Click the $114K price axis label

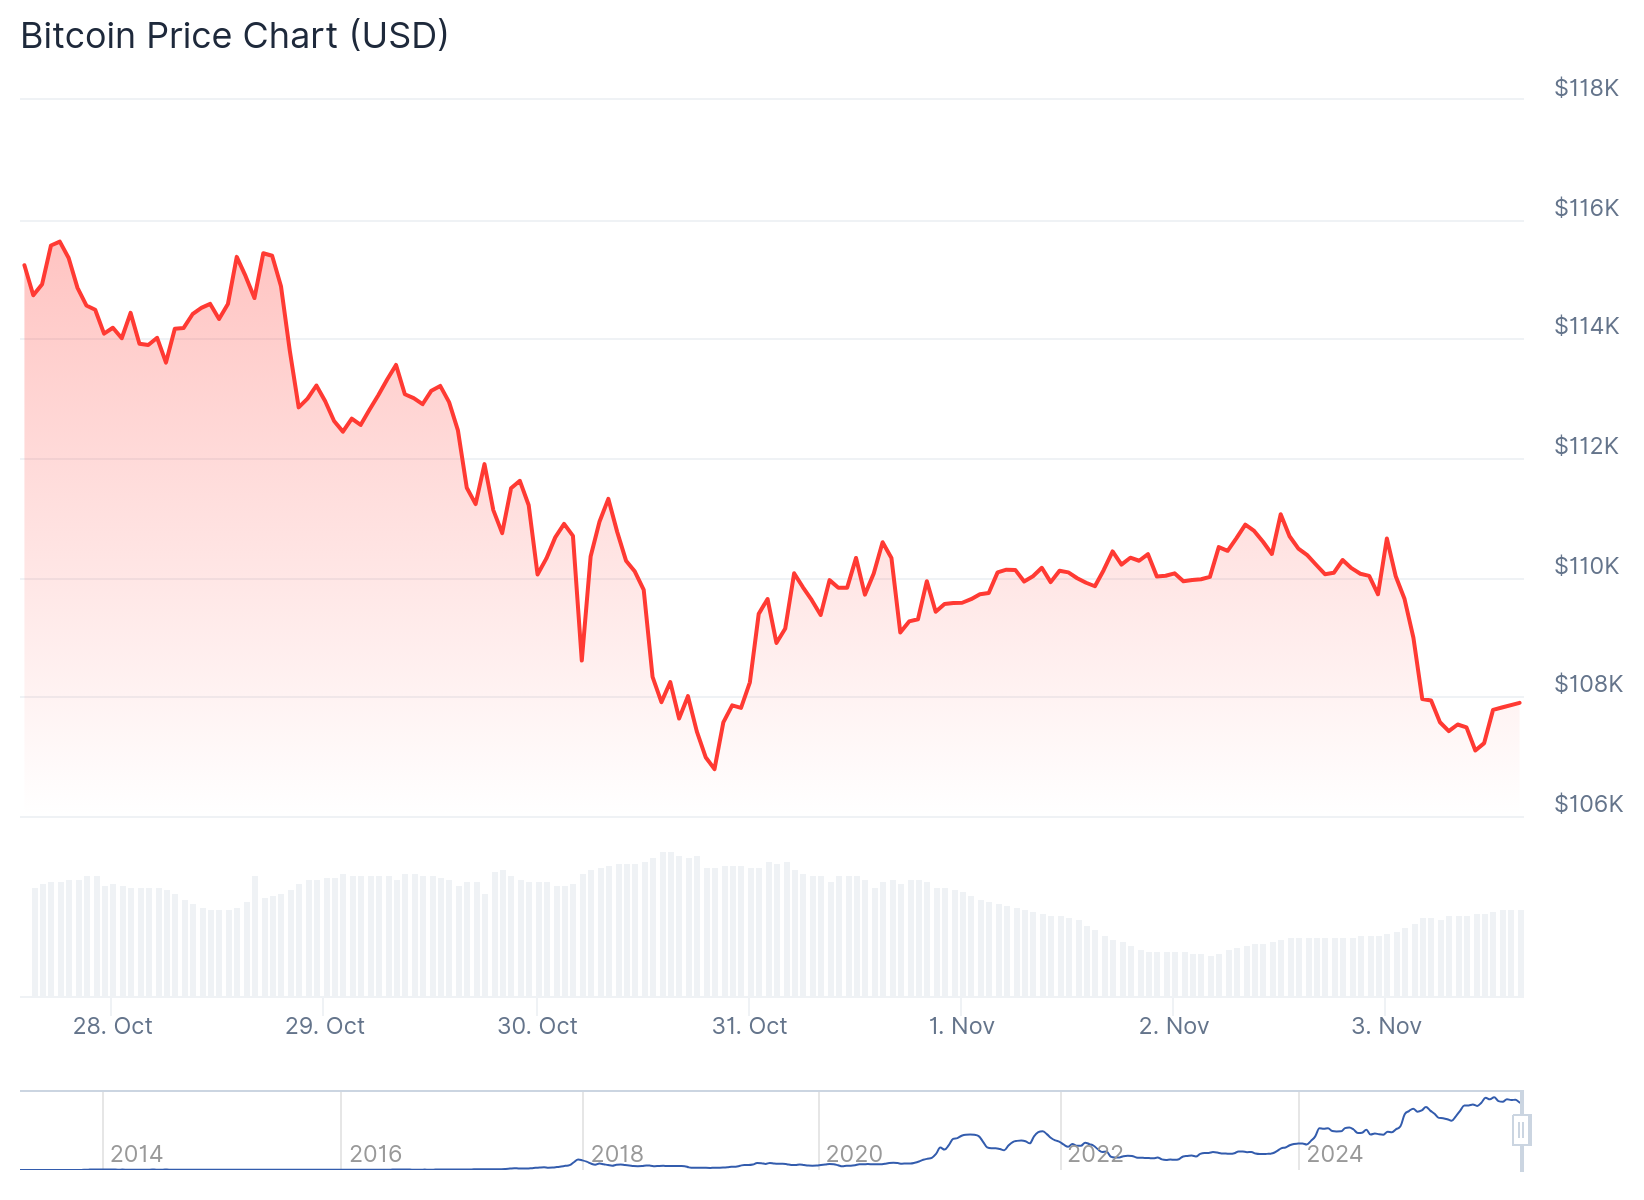click(x=1586, y=326)
